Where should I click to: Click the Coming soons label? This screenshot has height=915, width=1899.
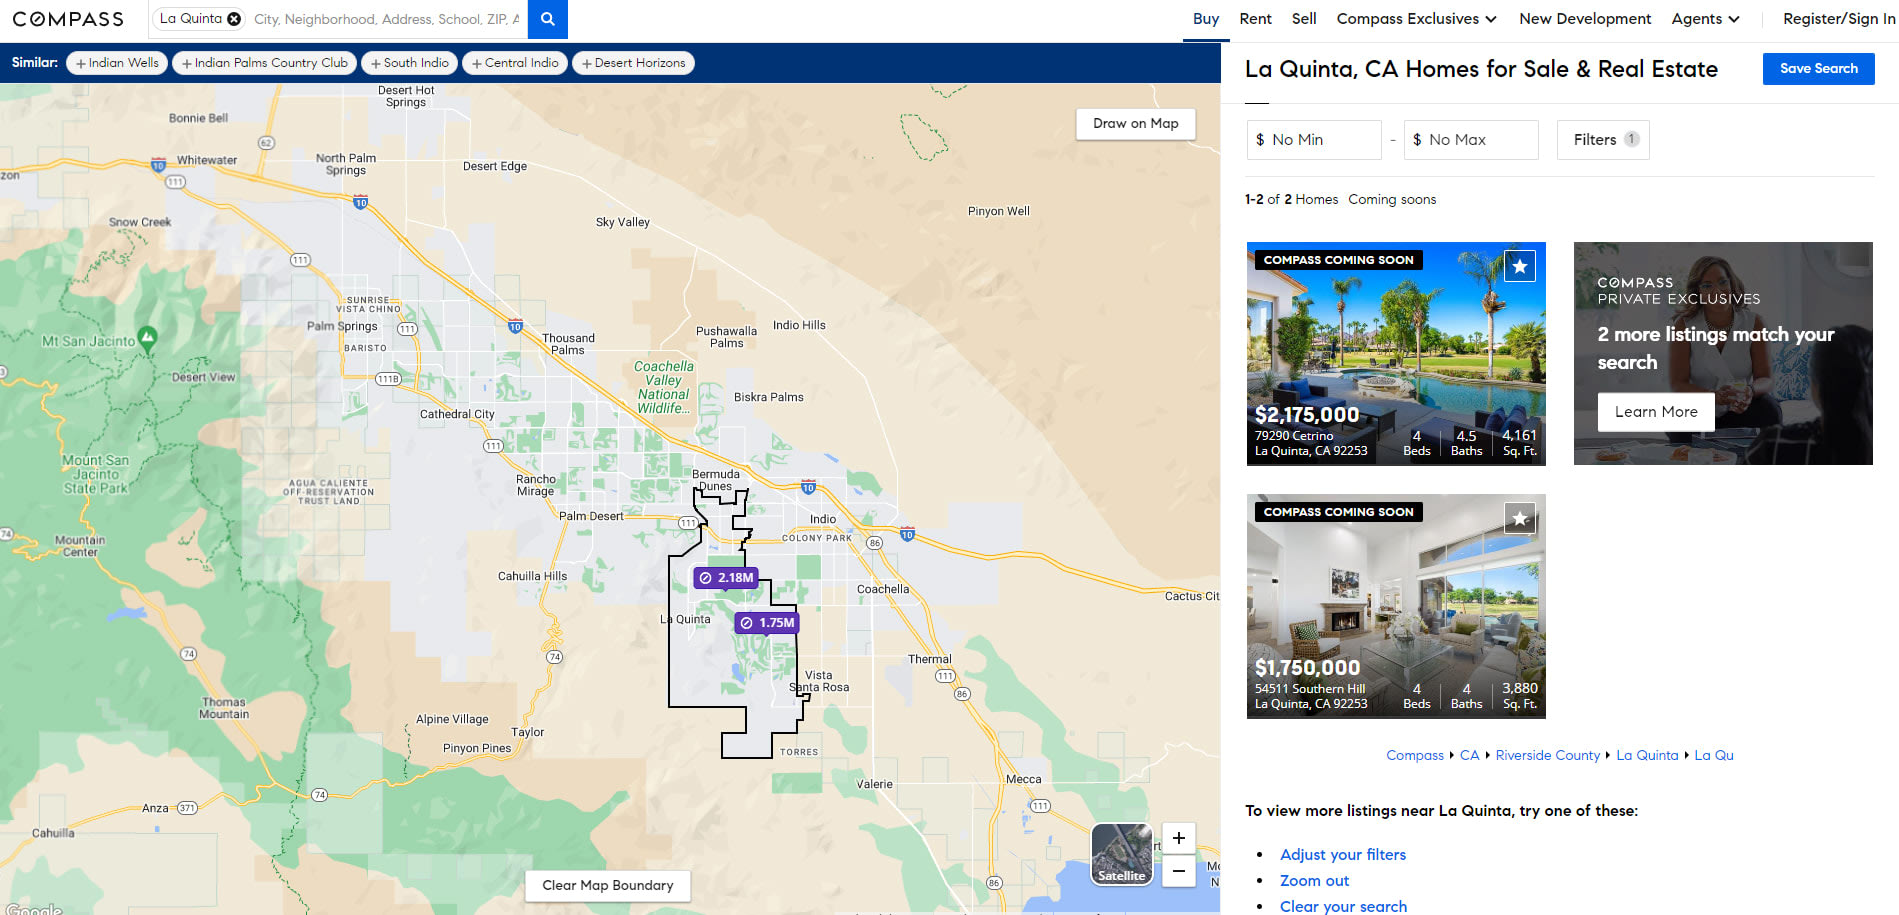1391,200
